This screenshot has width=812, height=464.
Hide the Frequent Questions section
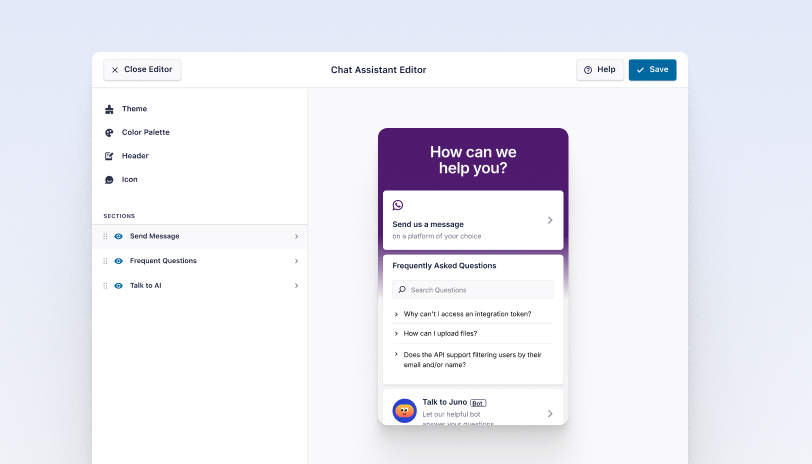tap(118, 261)
